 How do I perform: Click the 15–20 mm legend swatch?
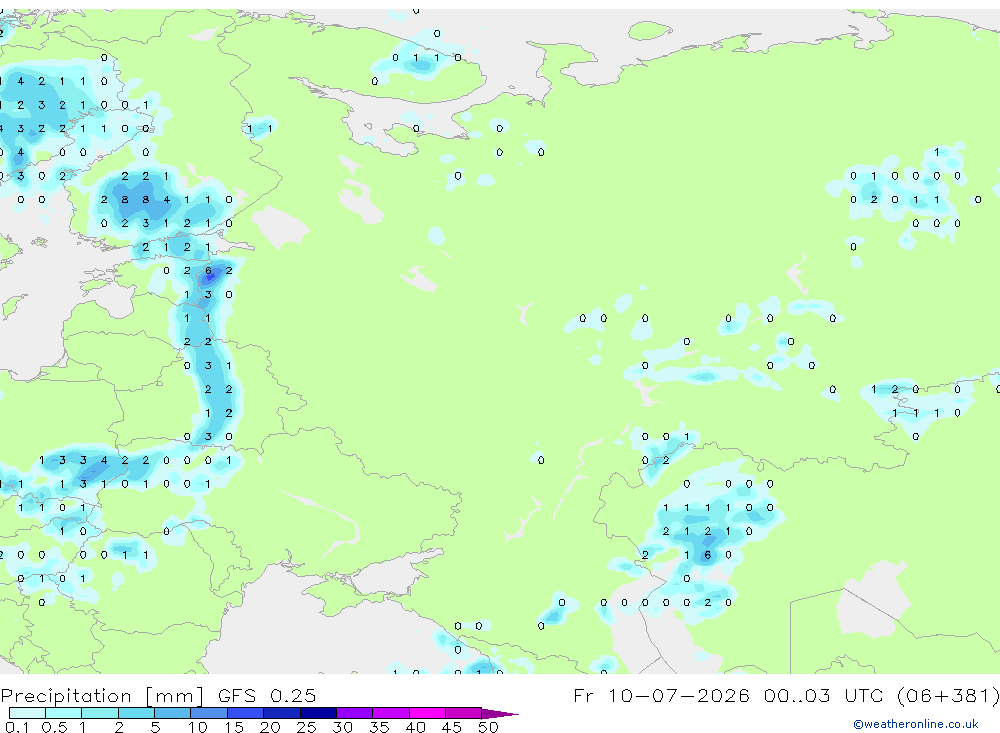(246, 713)
